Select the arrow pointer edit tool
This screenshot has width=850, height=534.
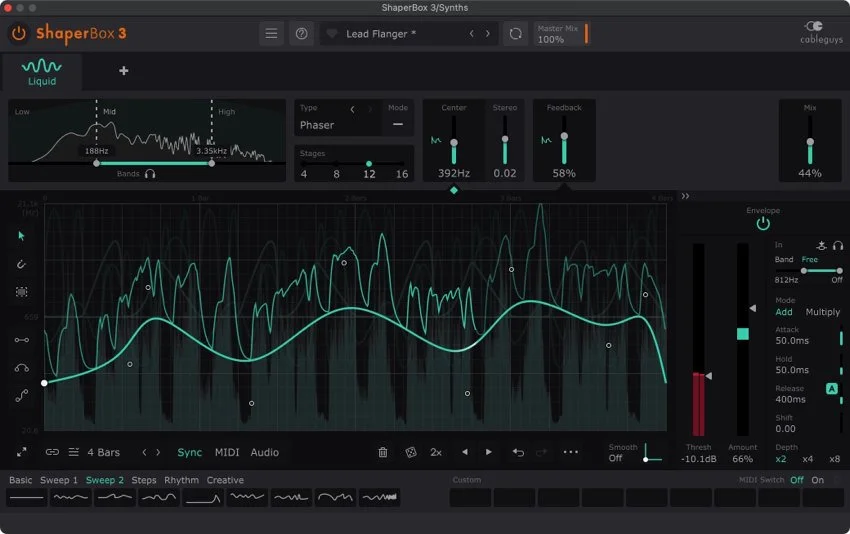click(x=21, y=236)
